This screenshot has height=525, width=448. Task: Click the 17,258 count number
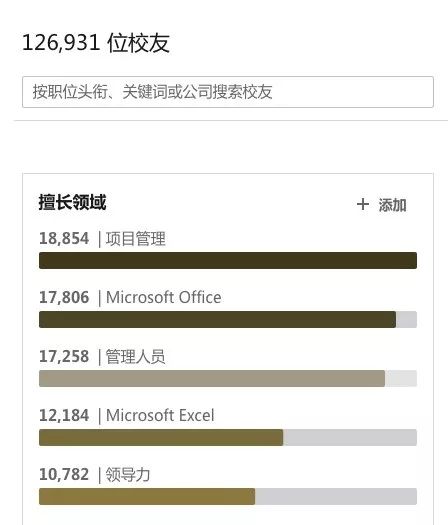tap(64, 357)
